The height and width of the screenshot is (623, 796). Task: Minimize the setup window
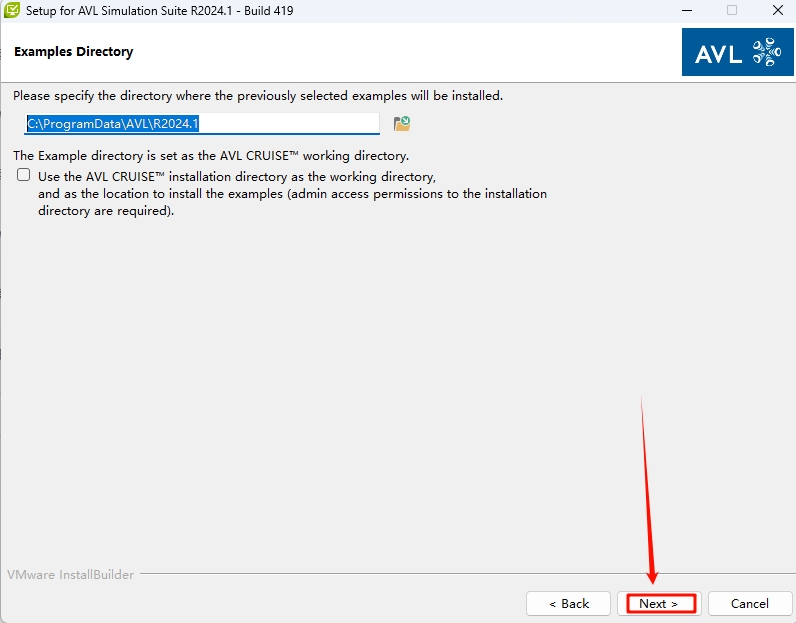tap(688, 11)
